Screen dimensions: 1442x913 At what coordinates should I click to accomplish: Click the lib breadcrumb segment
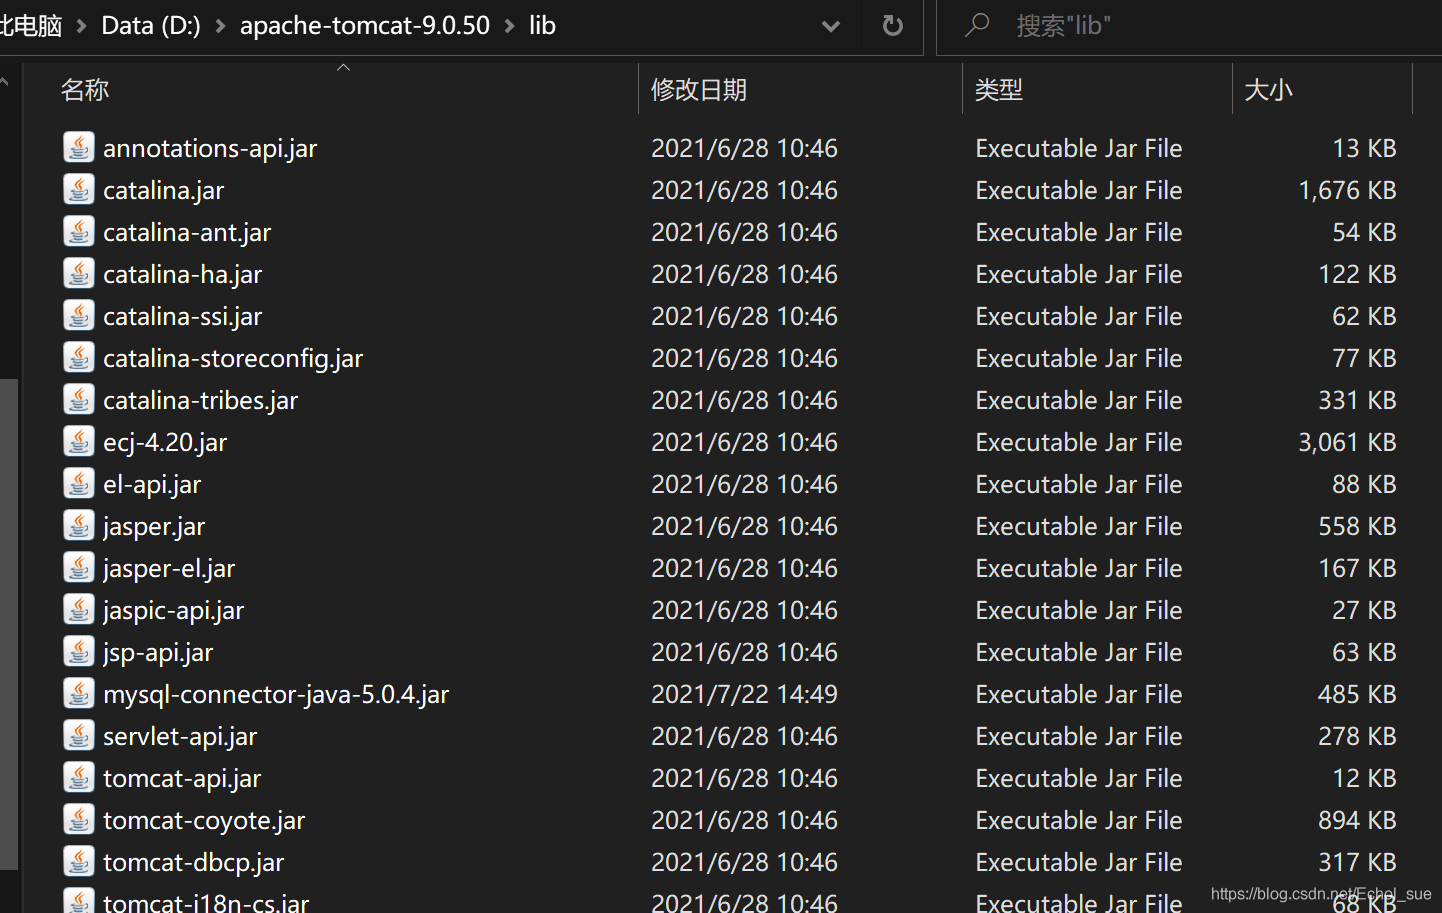[x=542, y=25]
